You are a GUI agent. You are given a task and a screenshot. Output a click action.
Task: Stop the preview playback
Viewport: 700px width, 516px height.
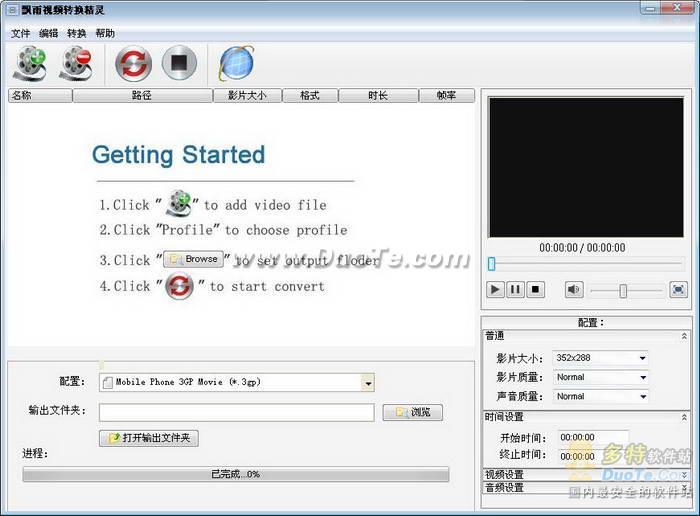pos(535,290)
